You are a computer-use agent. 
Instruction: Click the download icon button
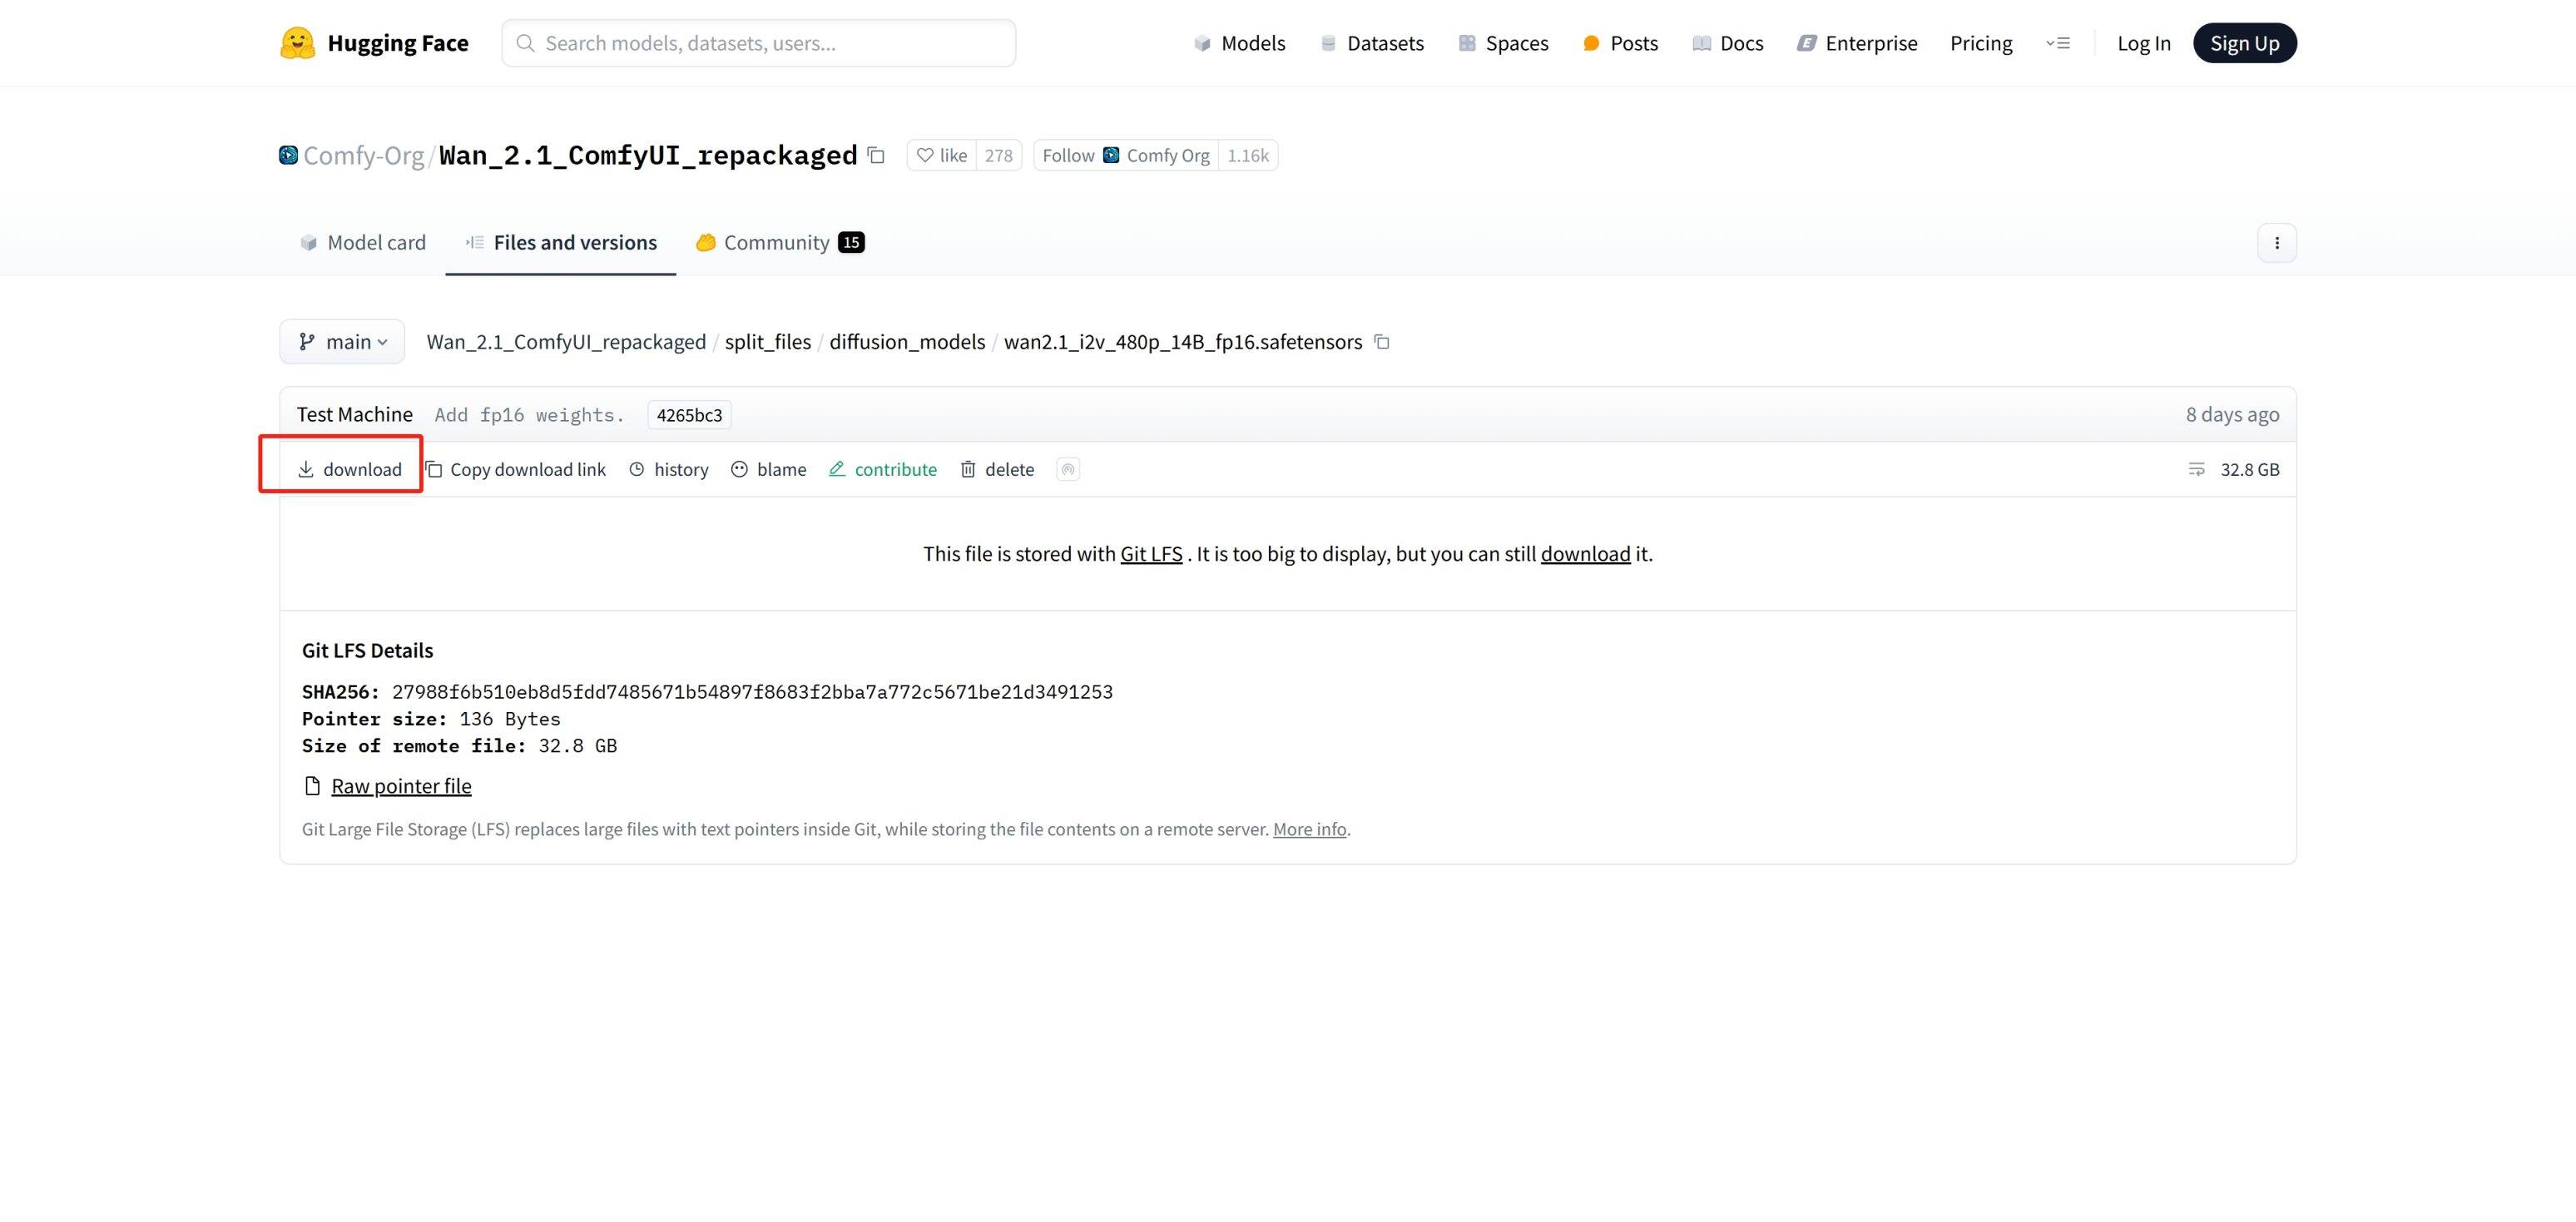coord(306,469)
